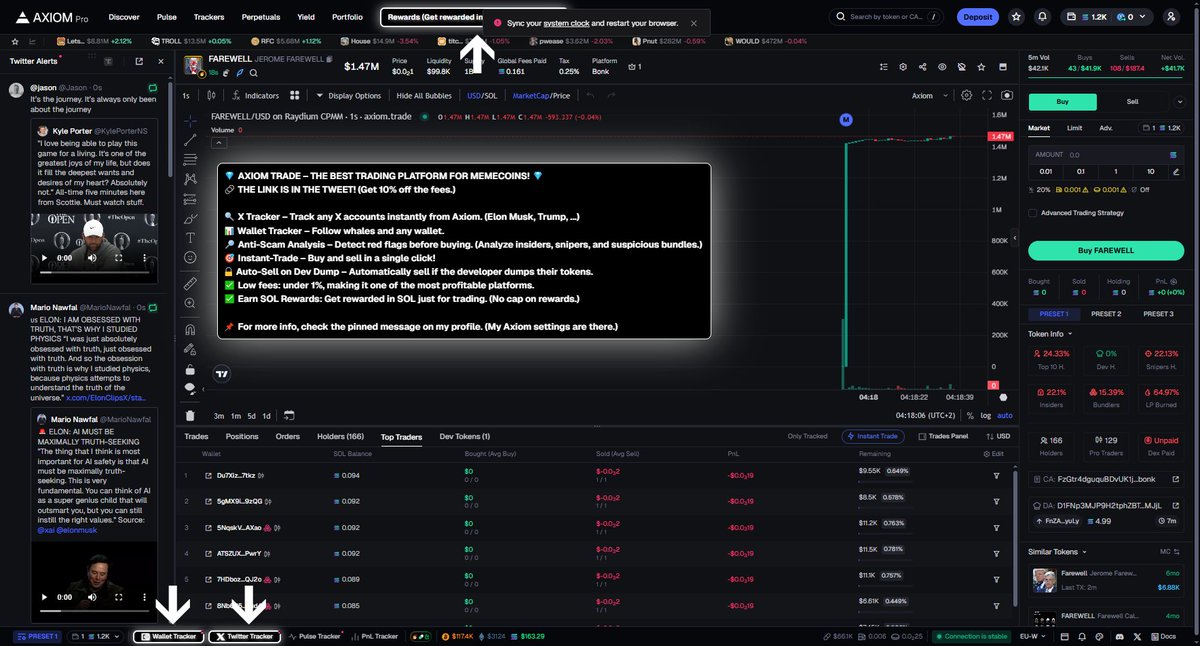Select the crosshair cursor tool on chart
The width and height of the screenshot is (1200, 646).
pos(190,120)
